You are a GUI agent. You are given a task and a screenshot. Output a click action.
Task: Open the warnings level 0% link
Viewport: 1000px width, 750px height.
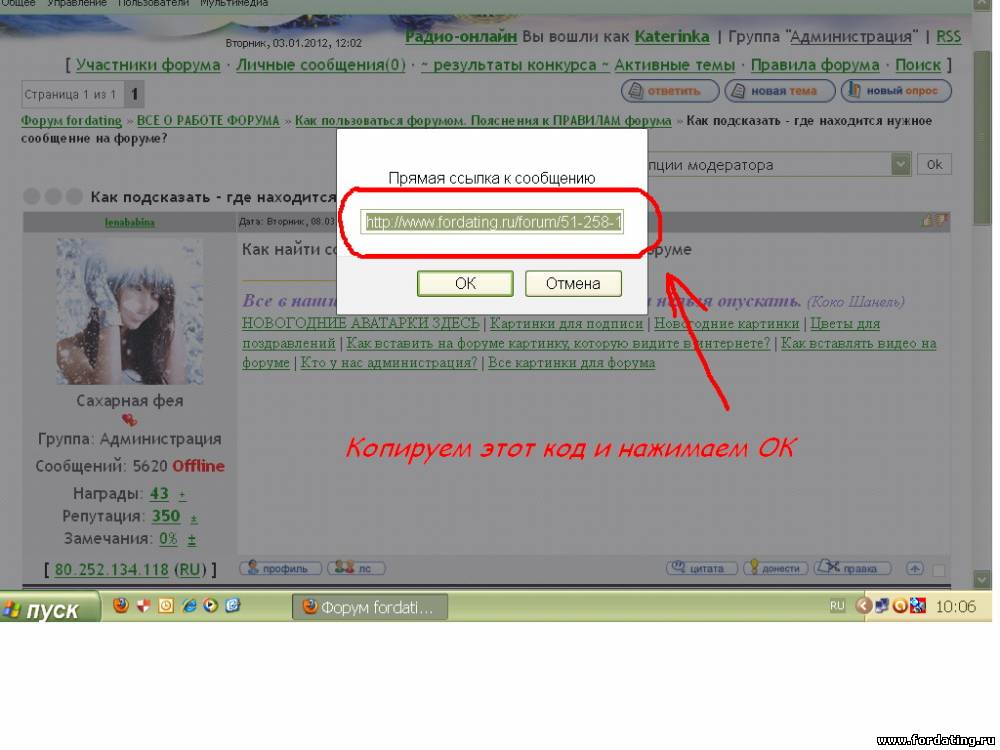[x=168, y=539]
